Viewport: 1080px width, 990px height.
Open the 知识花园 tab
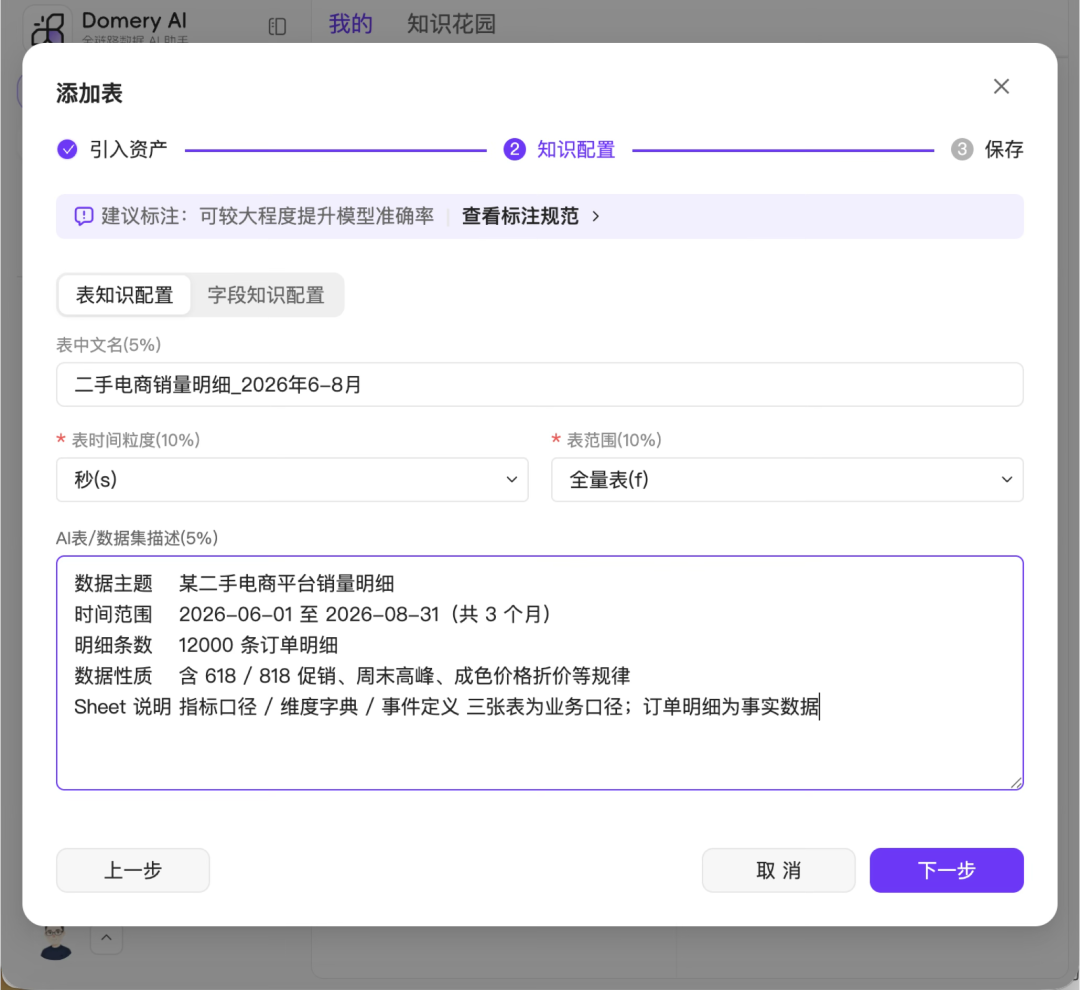pyautogui.click(x=451, y=23)
